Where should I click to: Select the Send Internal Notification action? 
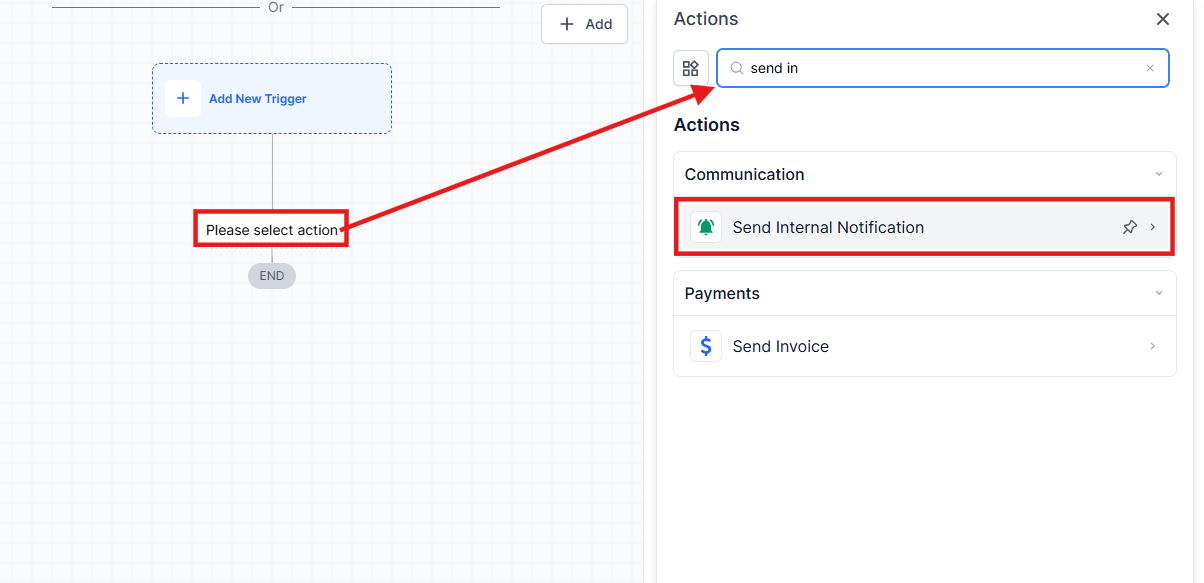[828, 227]
